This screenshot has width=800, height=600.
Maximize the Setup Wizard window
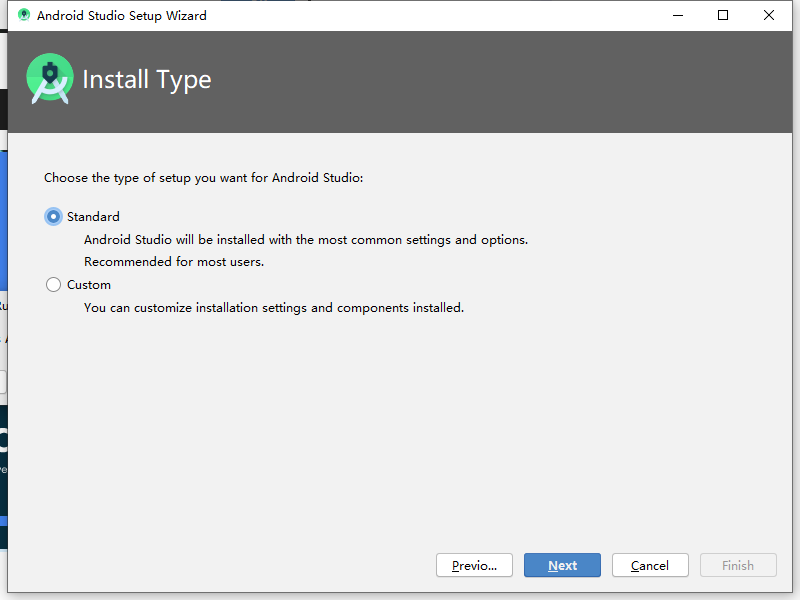[x=723, y=15]
